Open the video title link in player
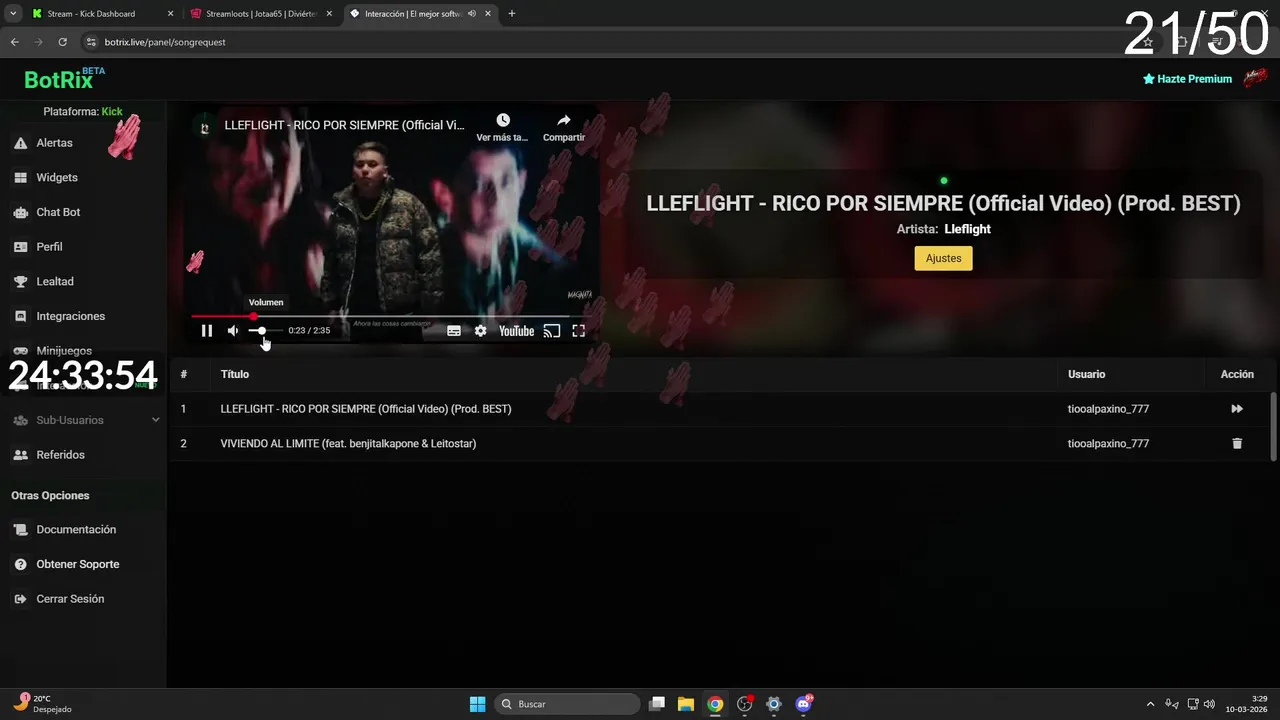The height and width of the screenshot is (720, 1280). point(344,125)
